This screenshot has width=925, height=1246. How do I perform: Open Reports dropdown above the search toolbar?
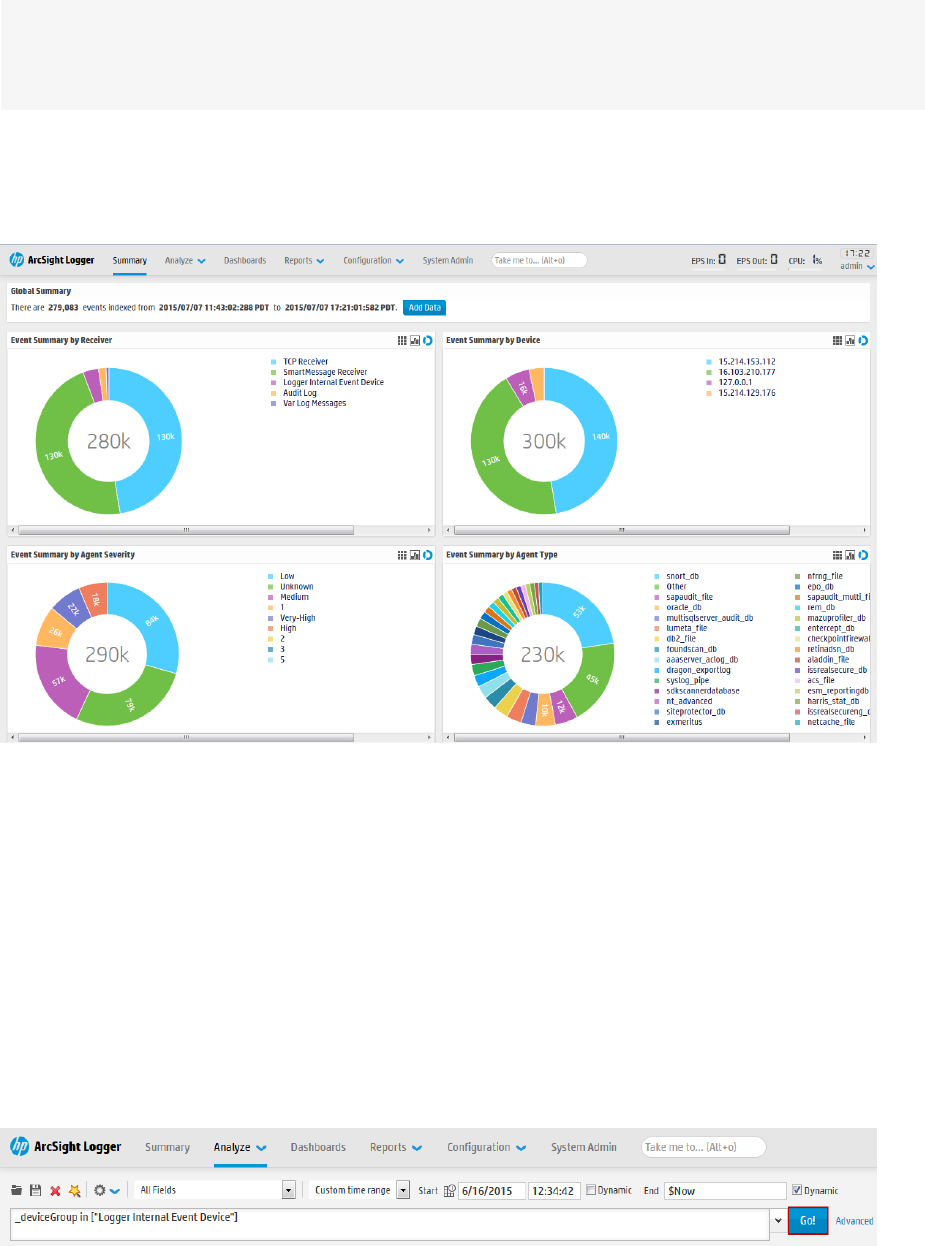pos(396,1147)
